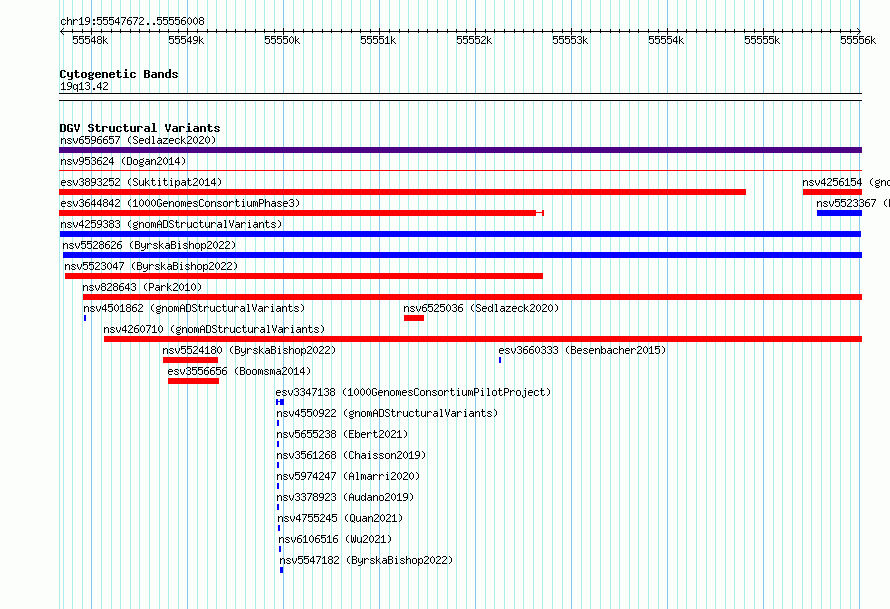Click the blue nsv4259383 variant bar
Image resolution: width=890 pixels, height=609 pixels.
pyautogui.click(x=460, y=234)
